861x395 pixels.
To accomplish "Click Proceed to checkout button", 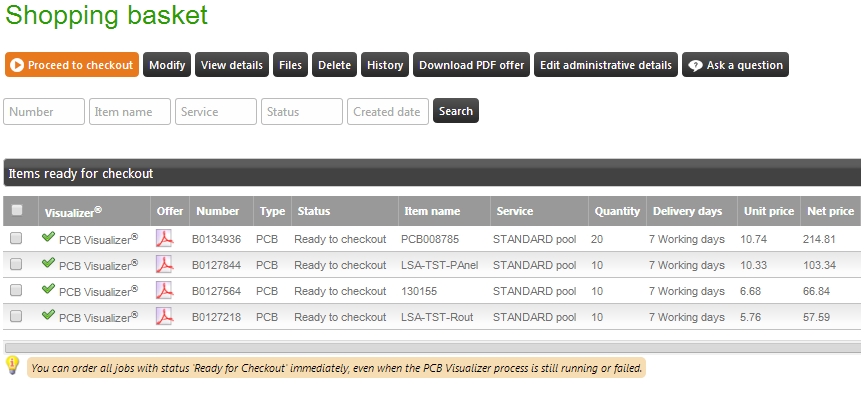I will click(72, 65).
